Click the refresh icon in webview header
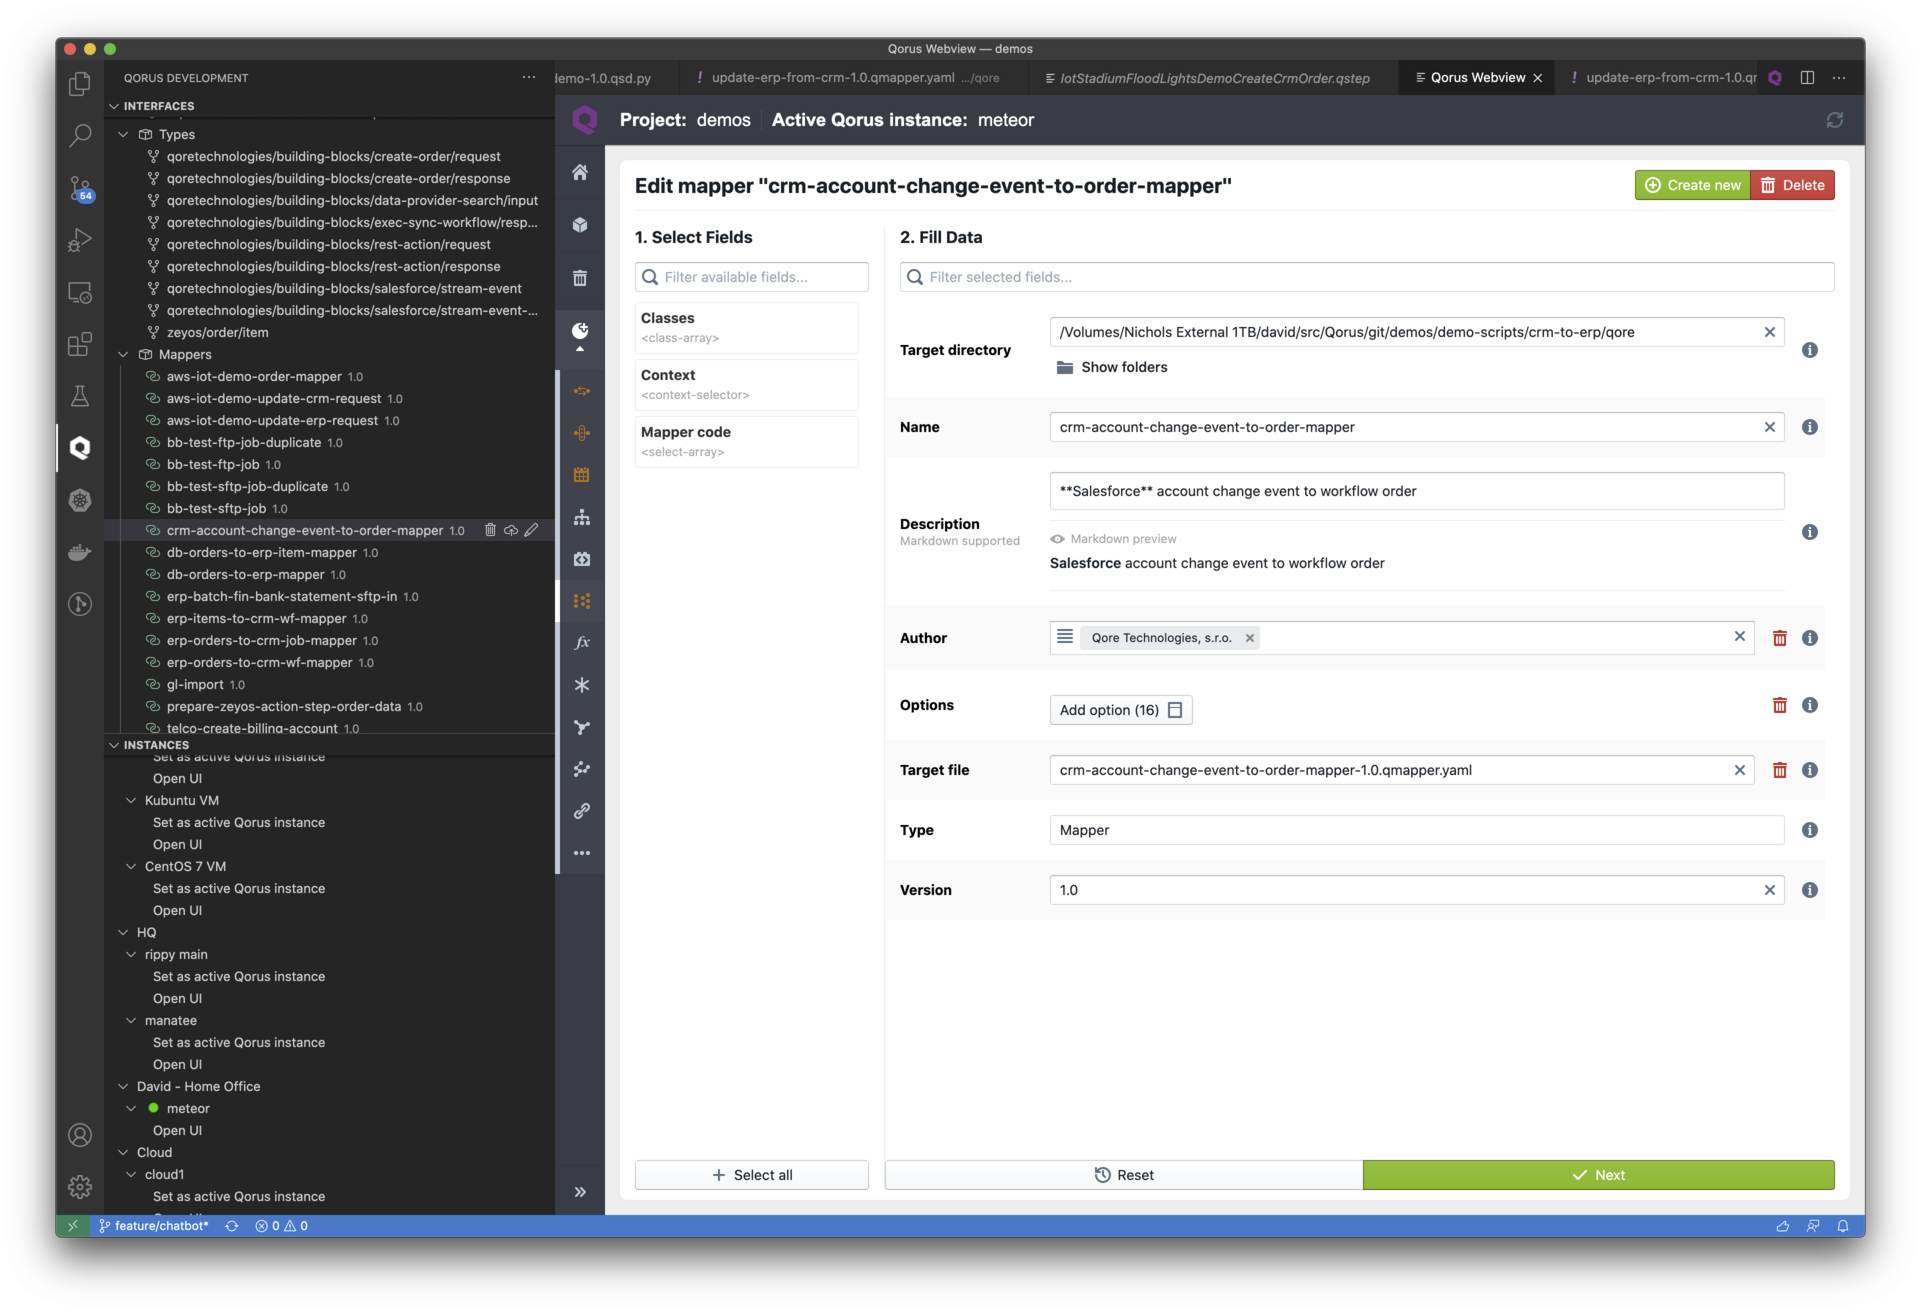This screenshot has width=1921, height=1311. 1834,120
